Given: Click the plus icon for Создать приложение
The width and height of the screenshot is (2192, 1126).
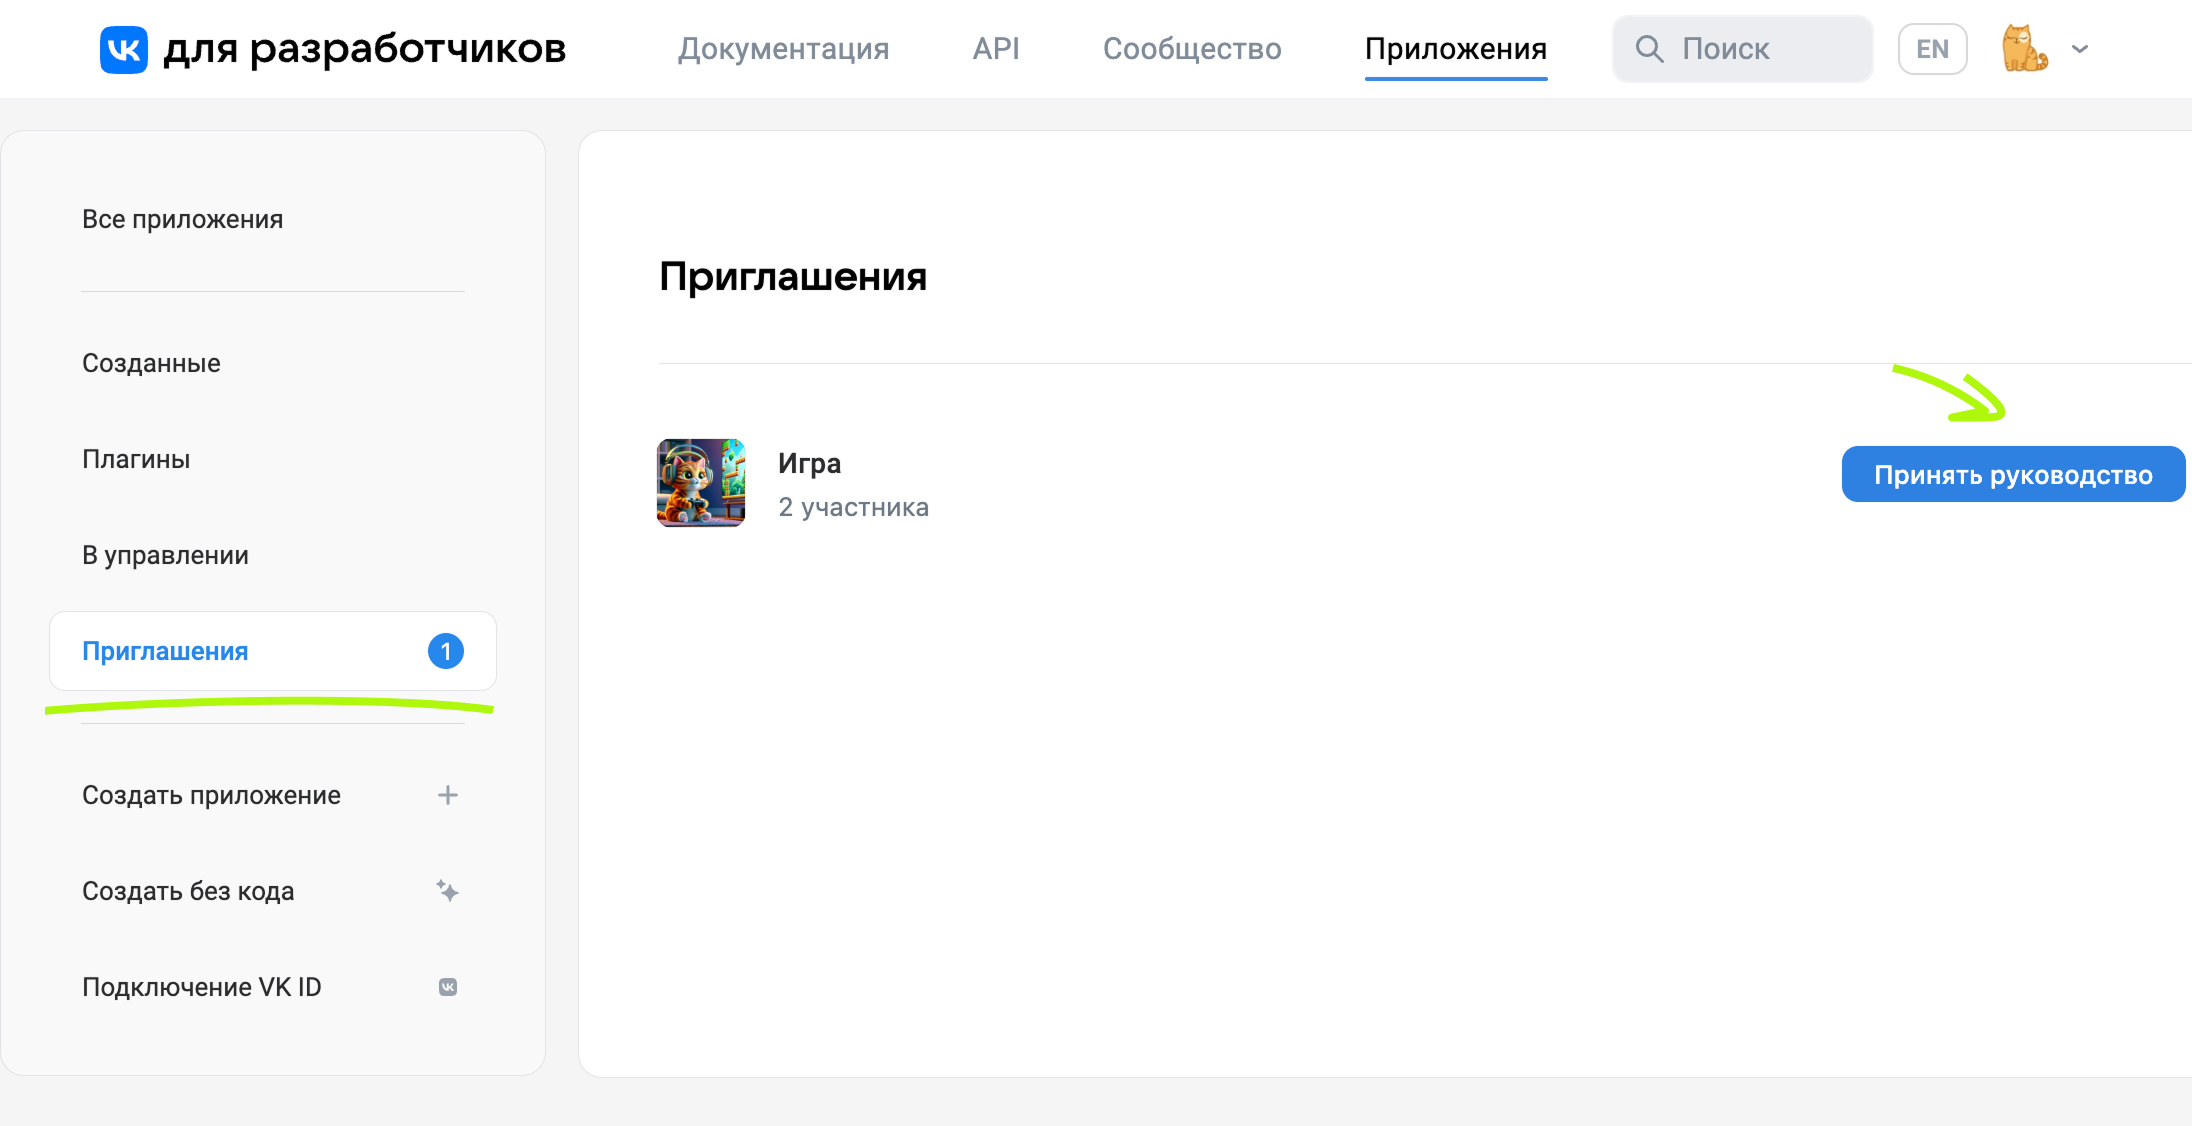Looking at the screenshot, I should coord(448,795).
